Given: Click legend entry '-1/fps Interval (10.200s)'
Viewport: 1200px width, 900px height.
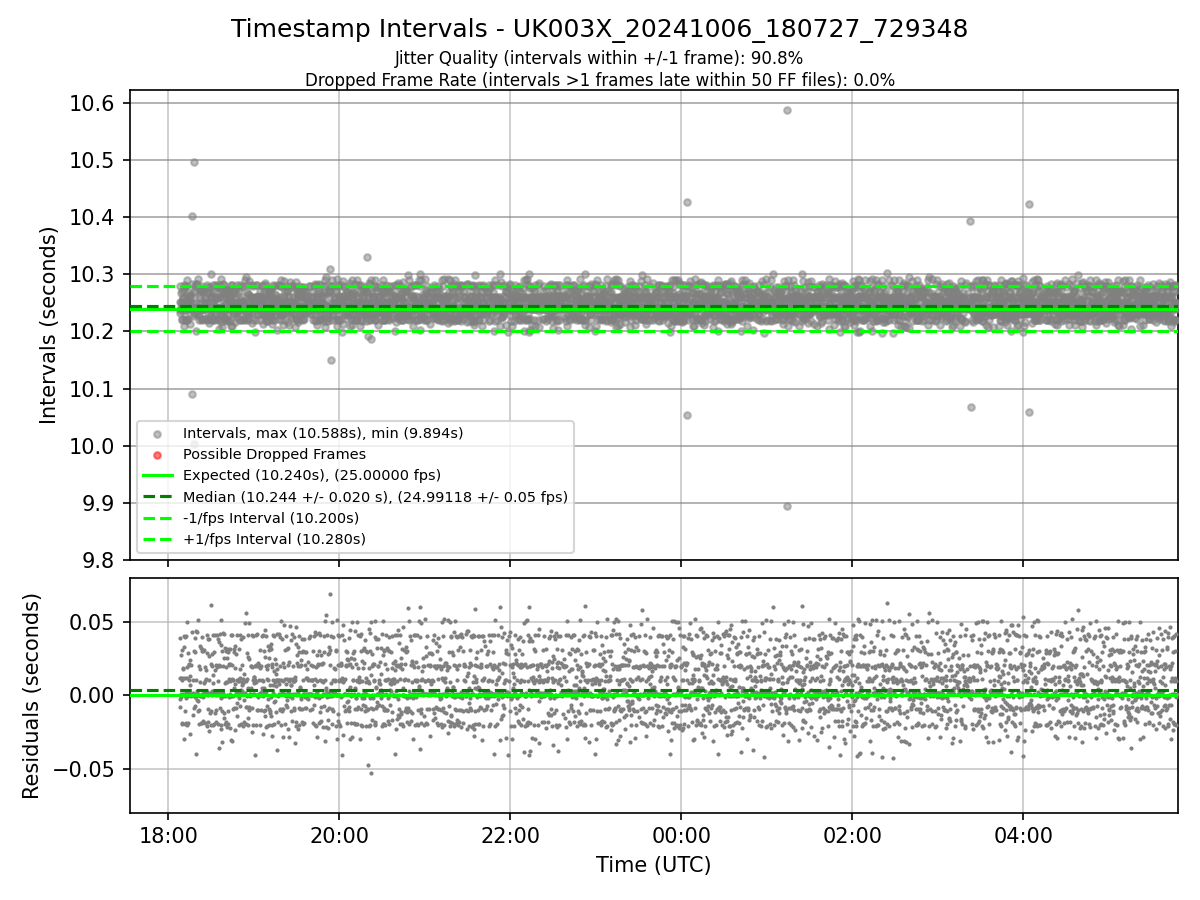Looking at the screenshot, I should [271, 518].
